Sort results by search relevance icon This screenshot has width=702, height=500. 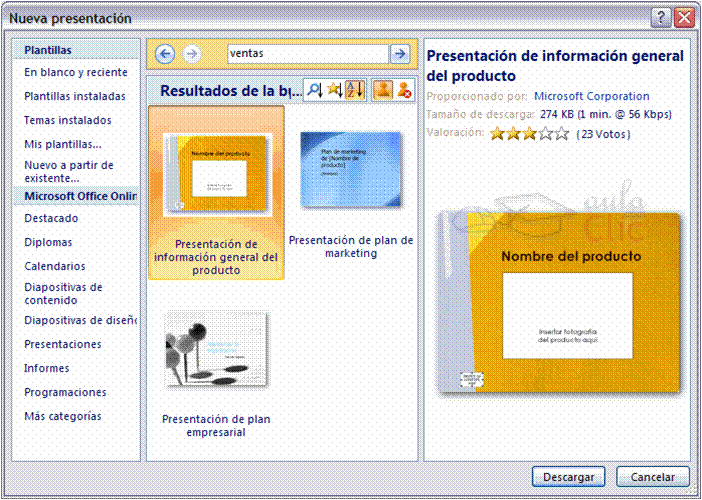click(x=314, y=90)
